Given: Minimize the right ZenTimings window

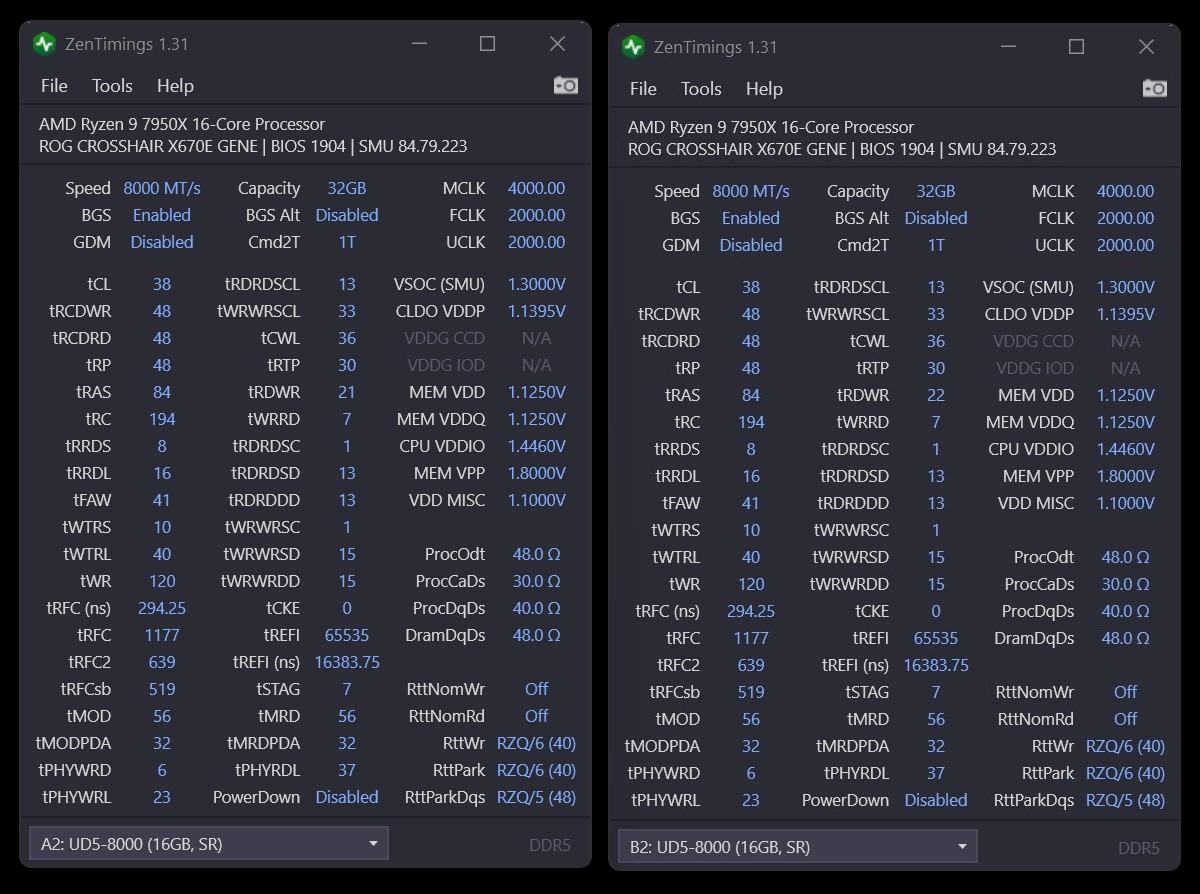Looking at the screenshot, I should pos(1007,47).
